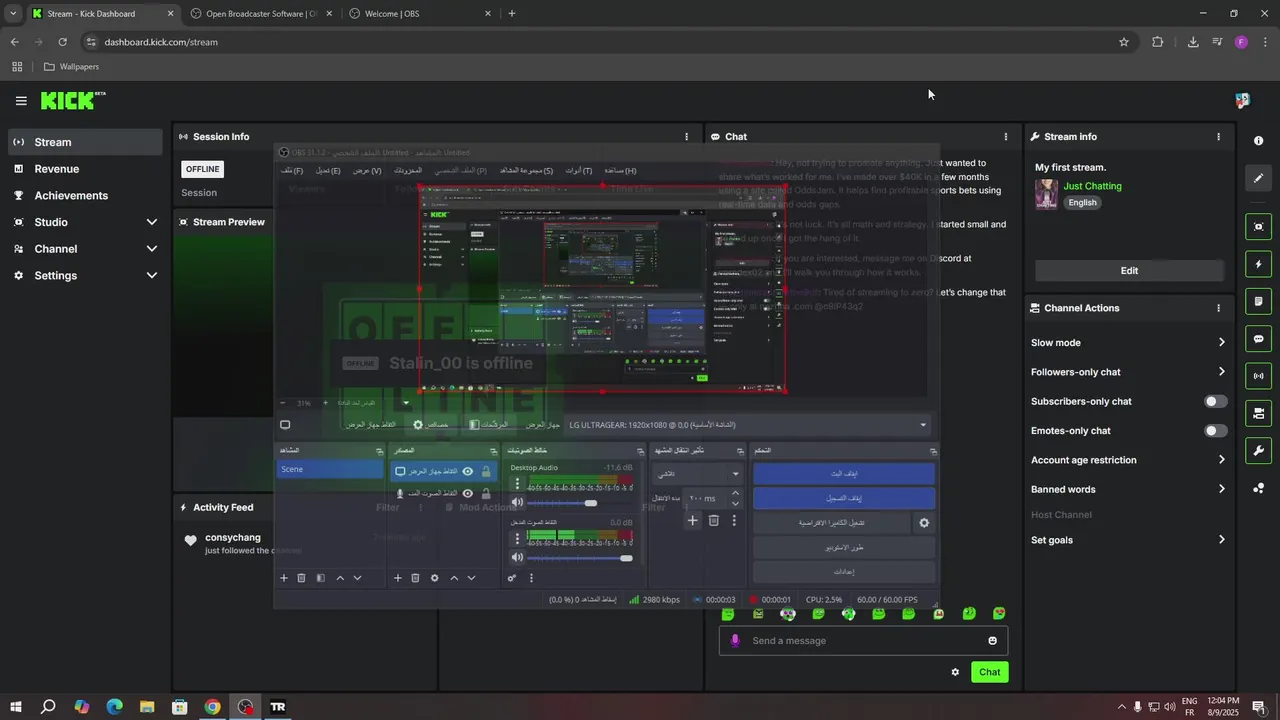This screenshot has width=1280, height=720.
Task: Click the lightning bolt icon in right rail
Action: pos(1259,264)
